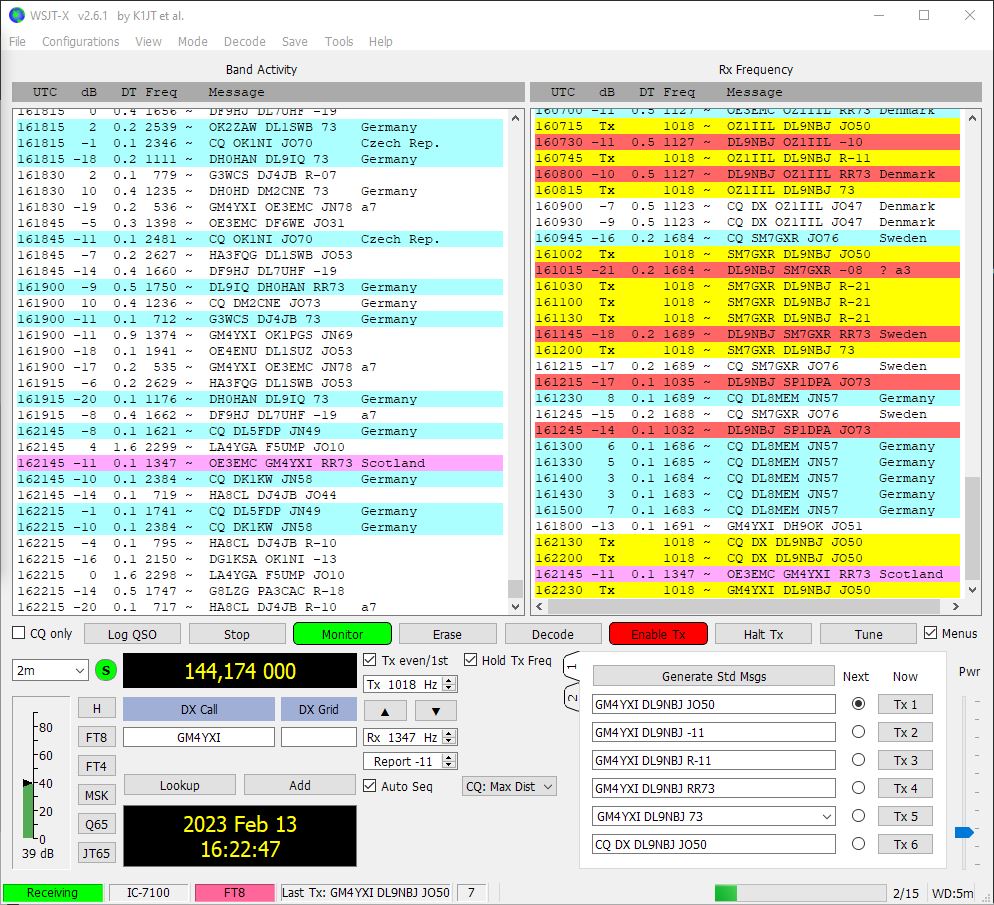Adjust Tx 1018 Hz spinner arrows

449,684
